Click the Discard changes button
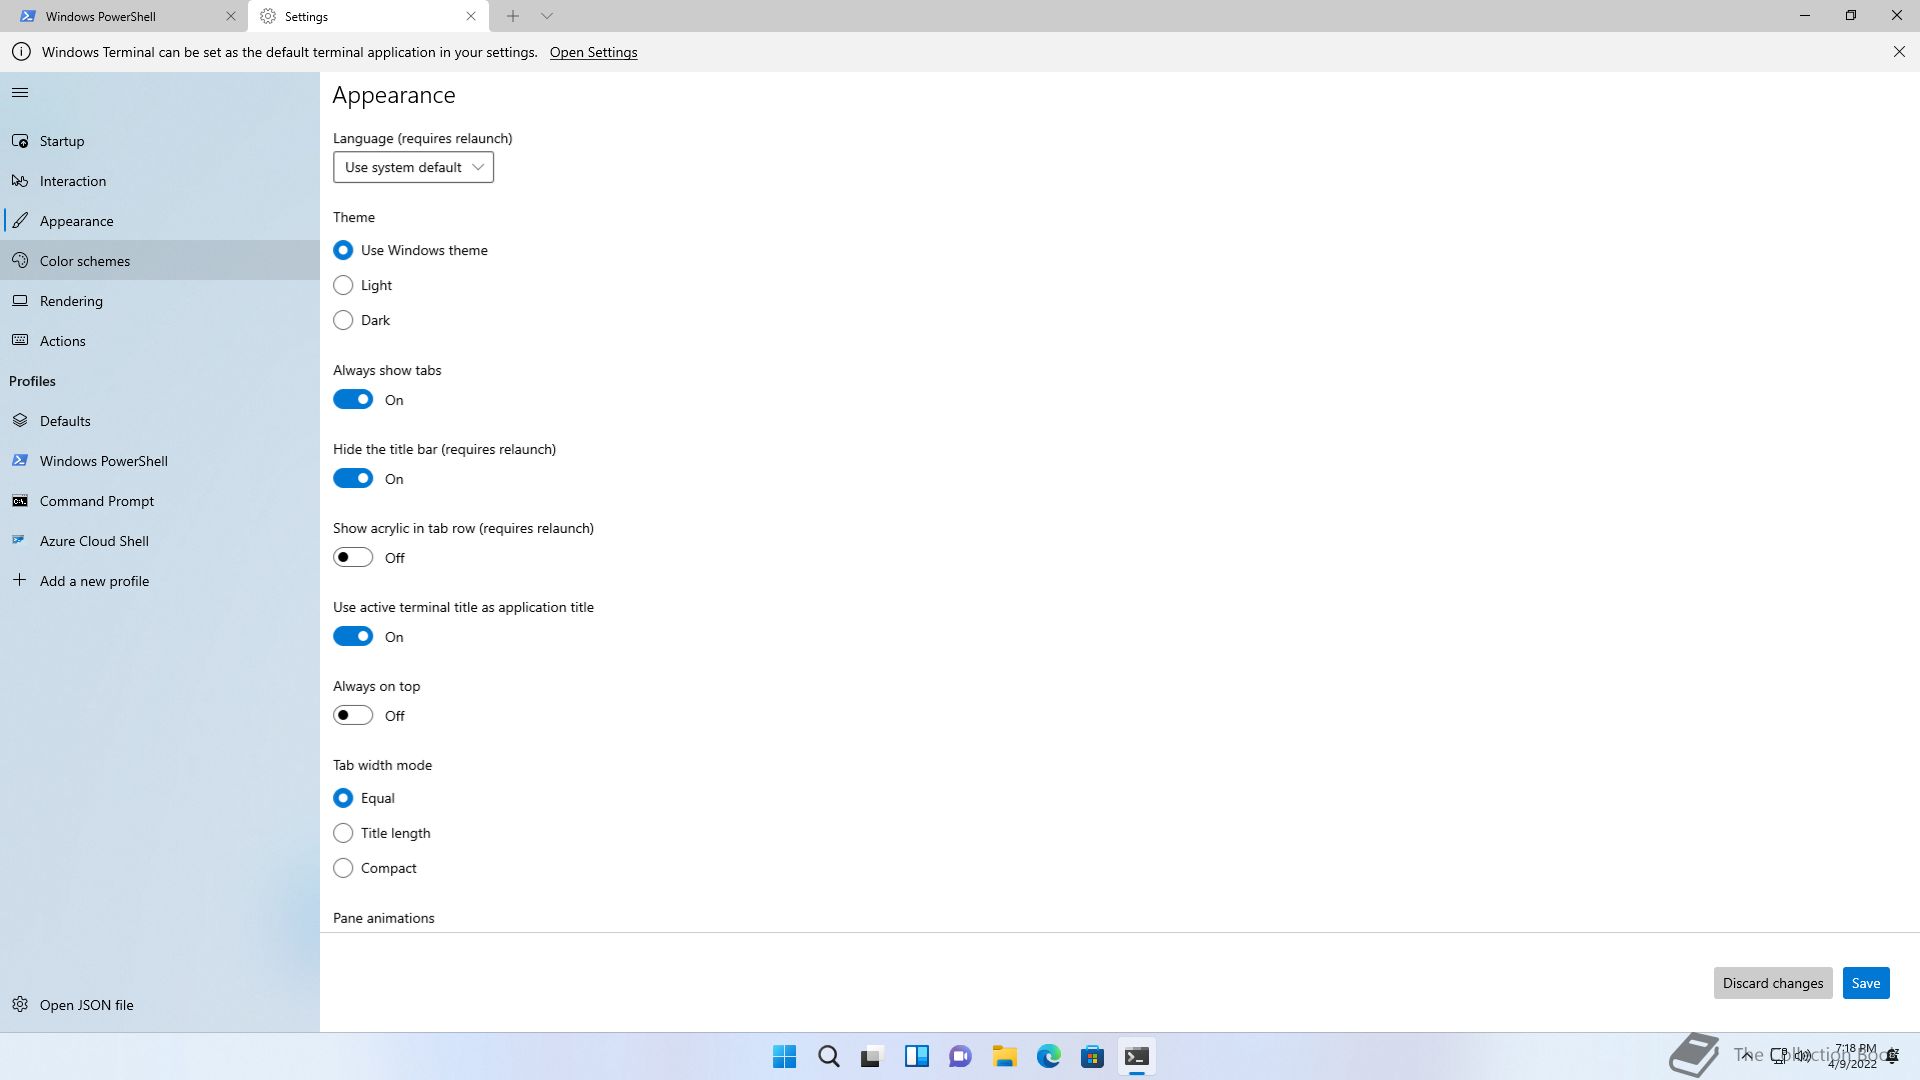Screen dimensions: 1920x1080 [1773, 983]
